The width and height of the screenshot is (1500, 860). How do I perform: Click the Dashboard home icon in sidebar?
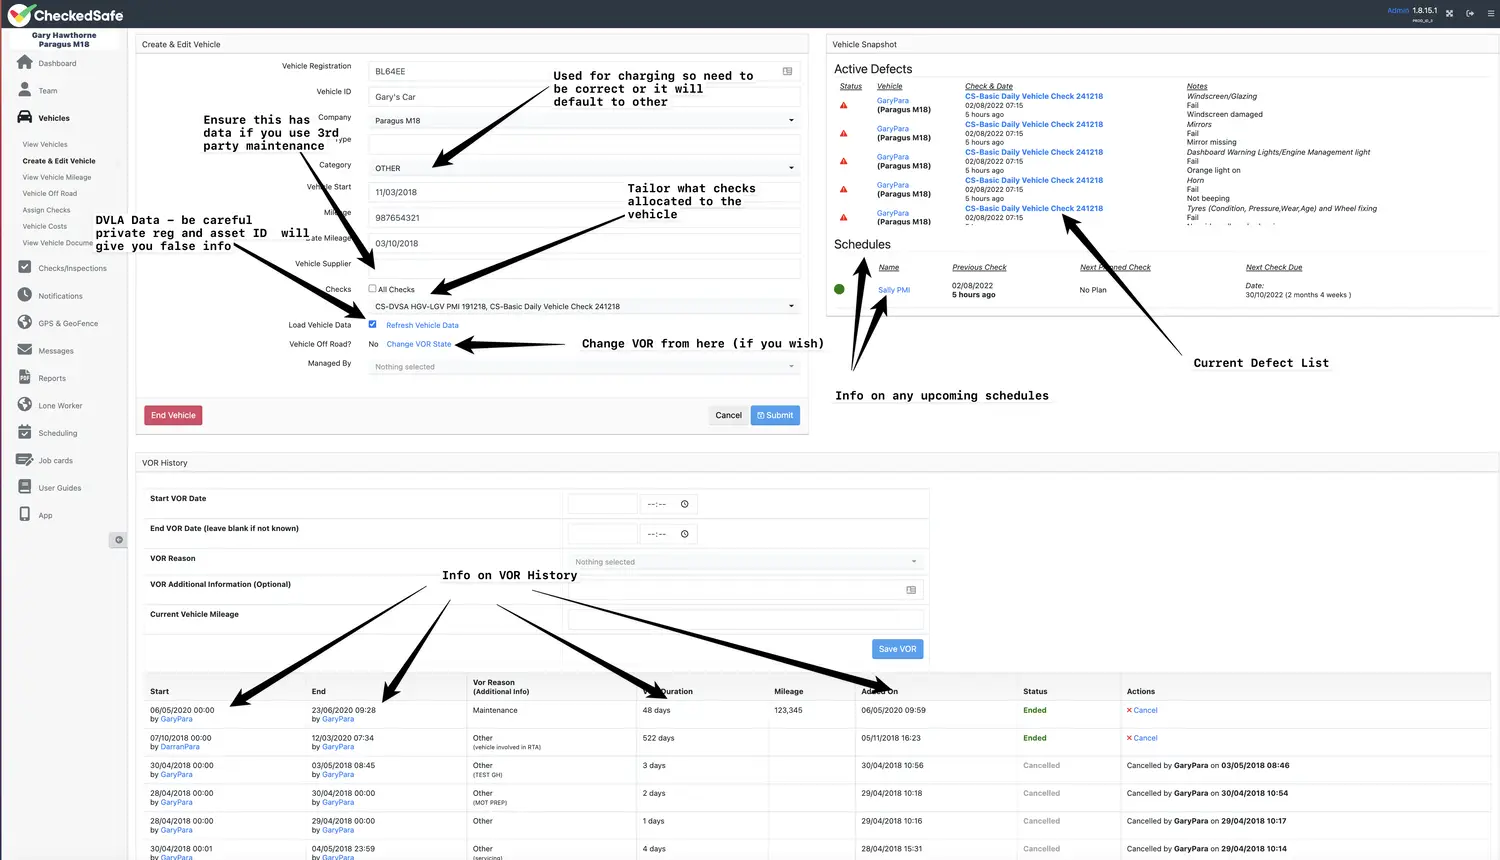tap(25, 63)
